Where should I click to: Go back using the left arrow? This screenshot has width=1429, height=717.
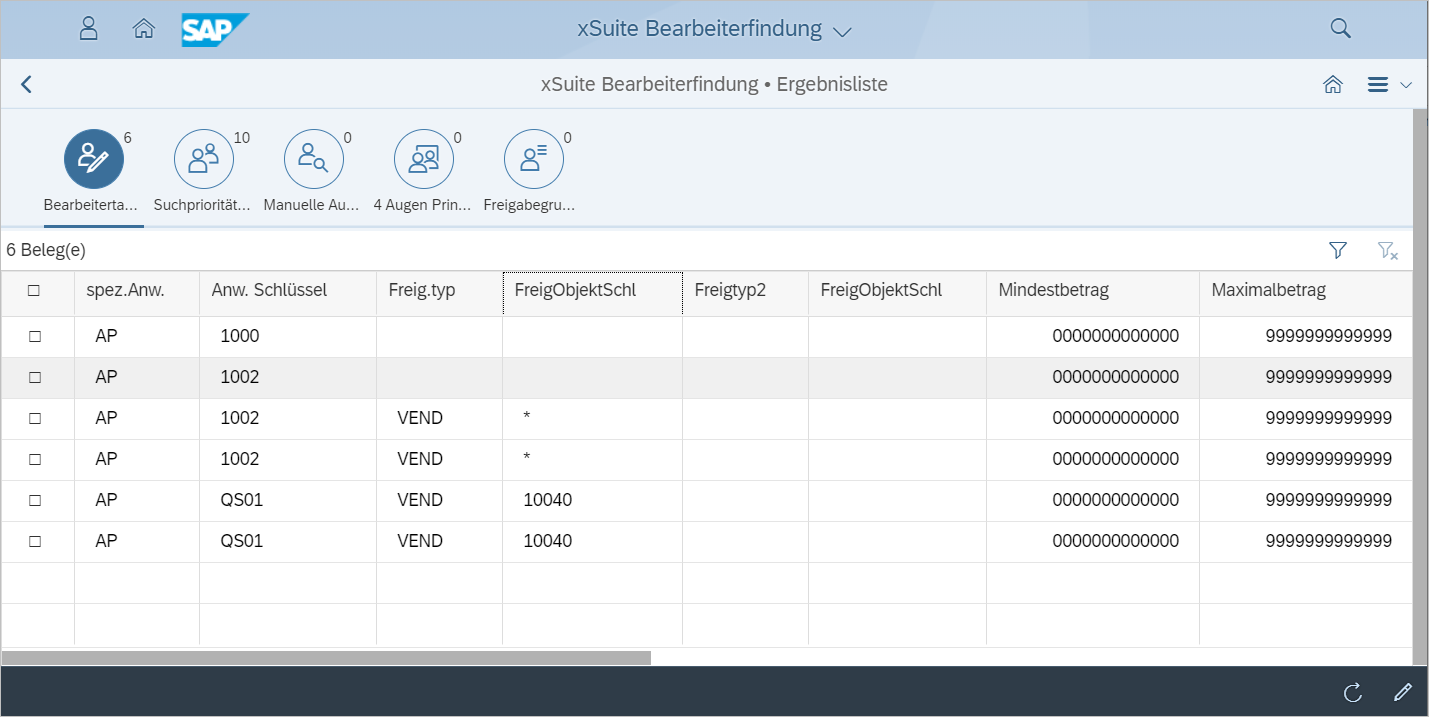[x=27, y=84]
